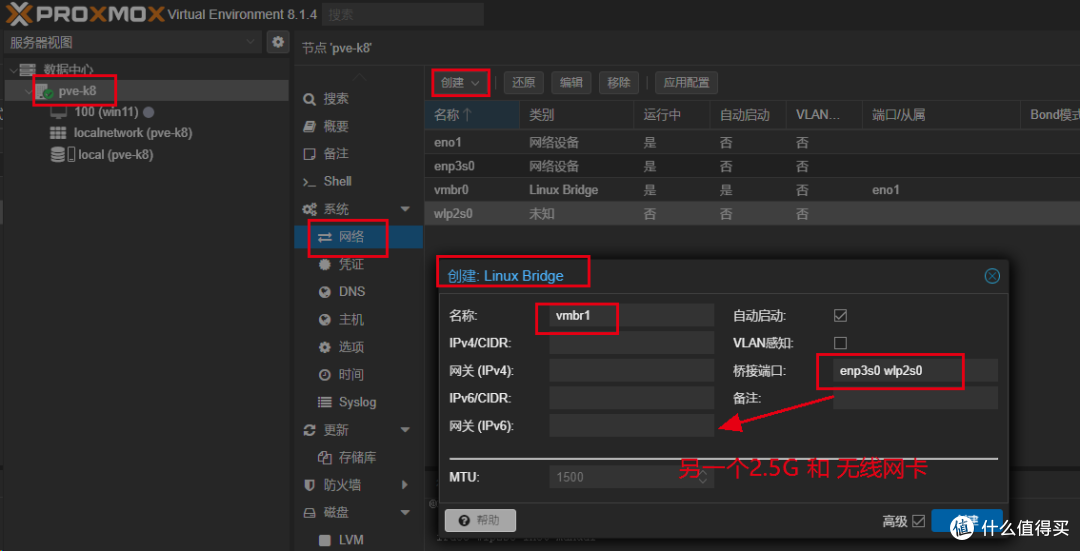1080x551 pixels.
Task: Click the top 搜索 search box
Action: [x=402, y=14]
